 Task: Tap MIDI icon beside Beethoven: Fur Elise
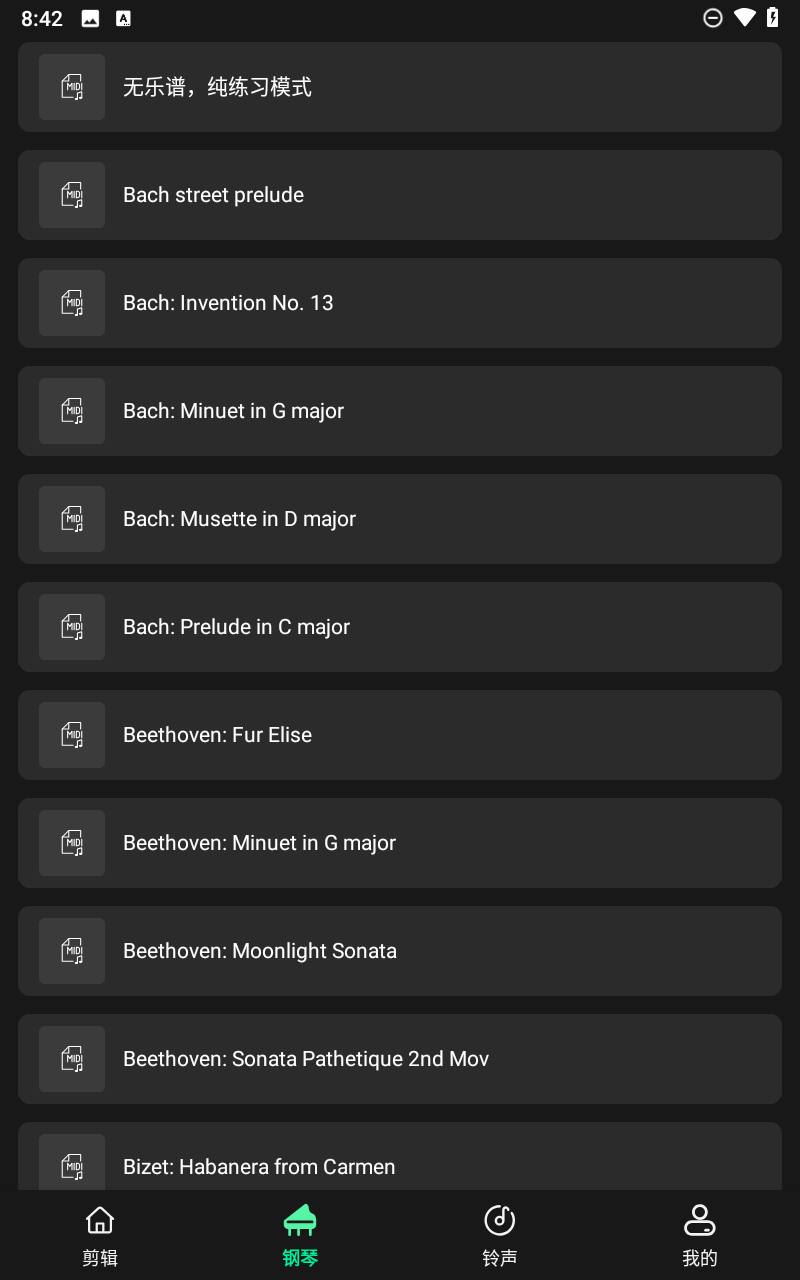[x=72, y=735]
